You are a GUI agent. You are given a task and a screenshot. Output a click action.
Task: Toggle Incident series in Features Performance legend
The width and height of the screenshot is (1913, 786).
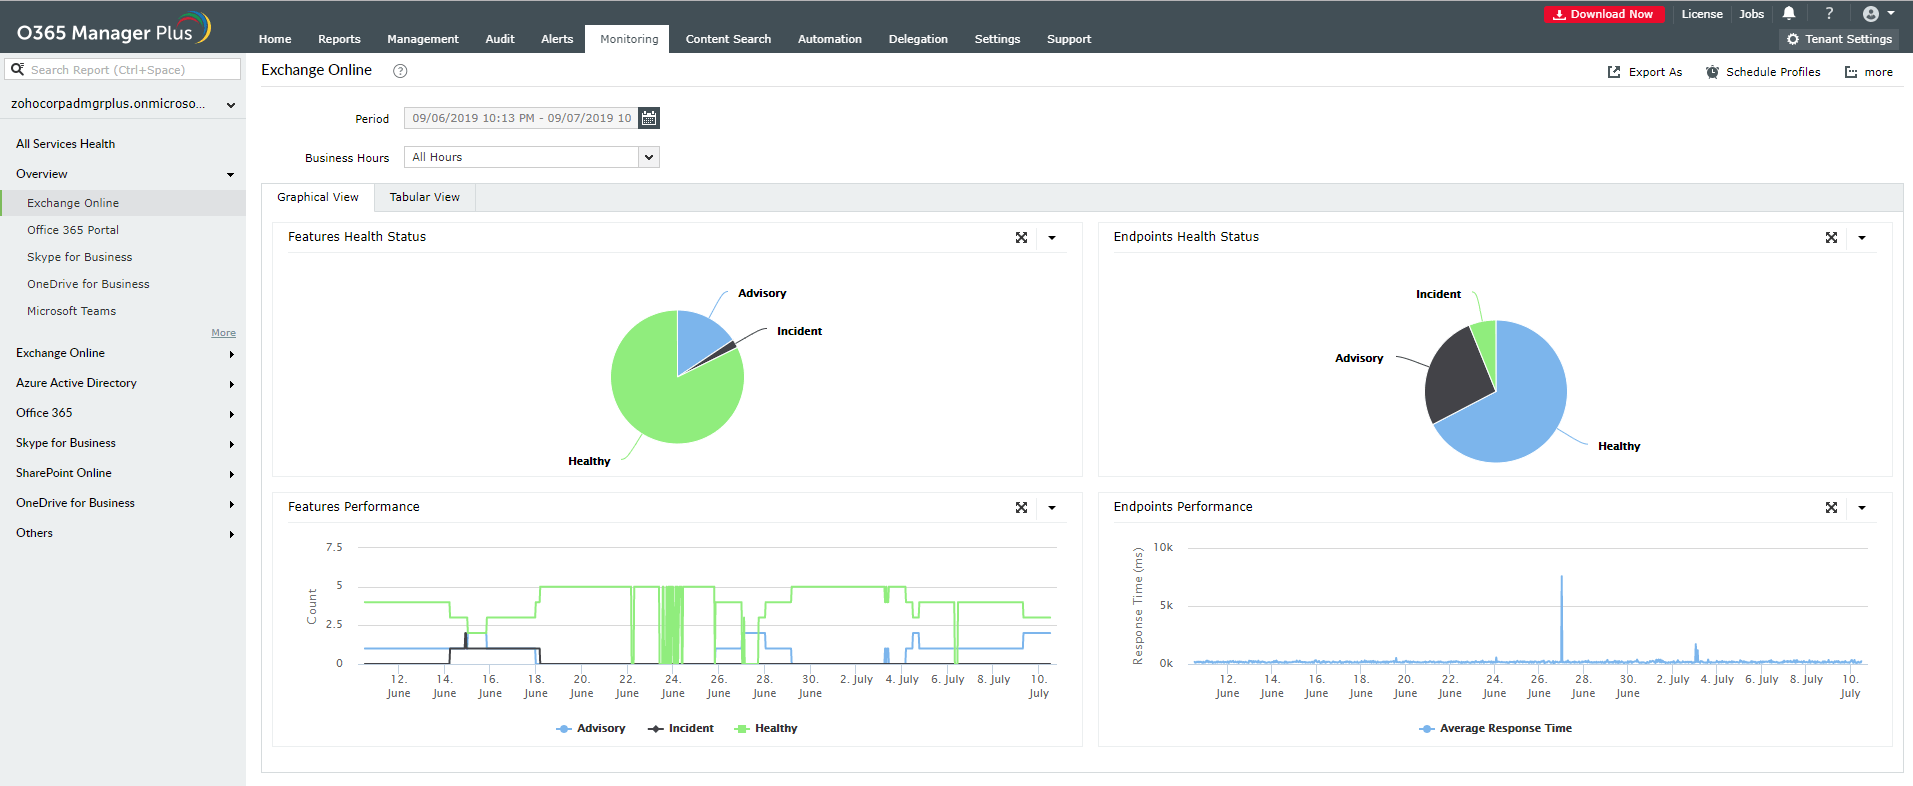coord(681,729)
